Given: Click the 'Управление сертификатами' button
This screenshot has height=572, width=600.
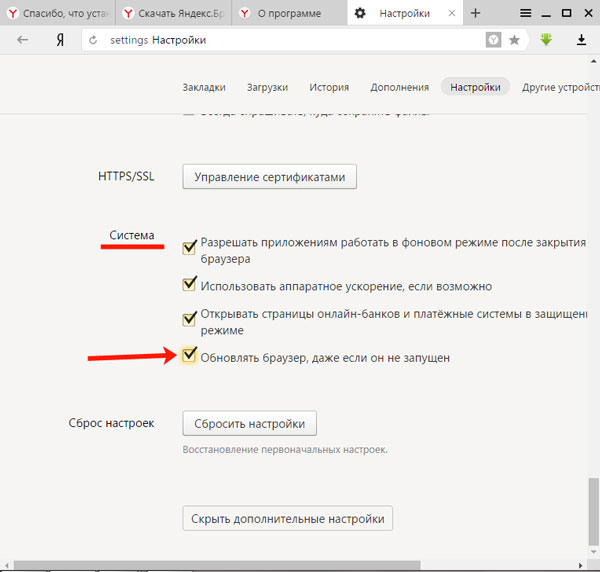Looking at the screenshot, I should tap(269, 177).
